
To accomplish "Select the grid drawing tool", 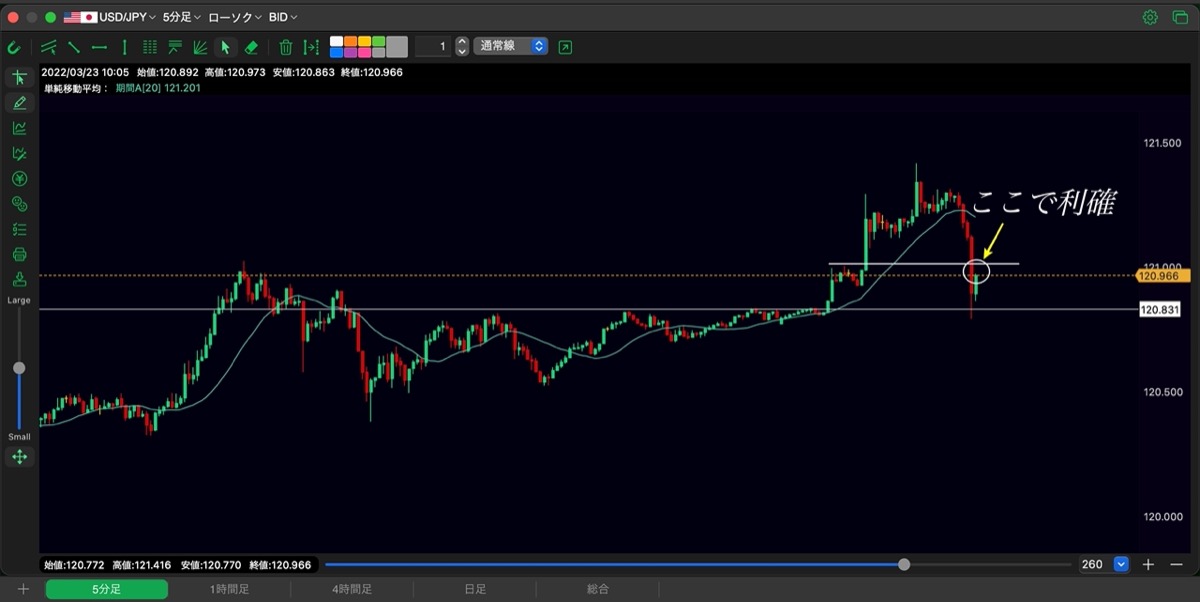I will pos(150,47).
